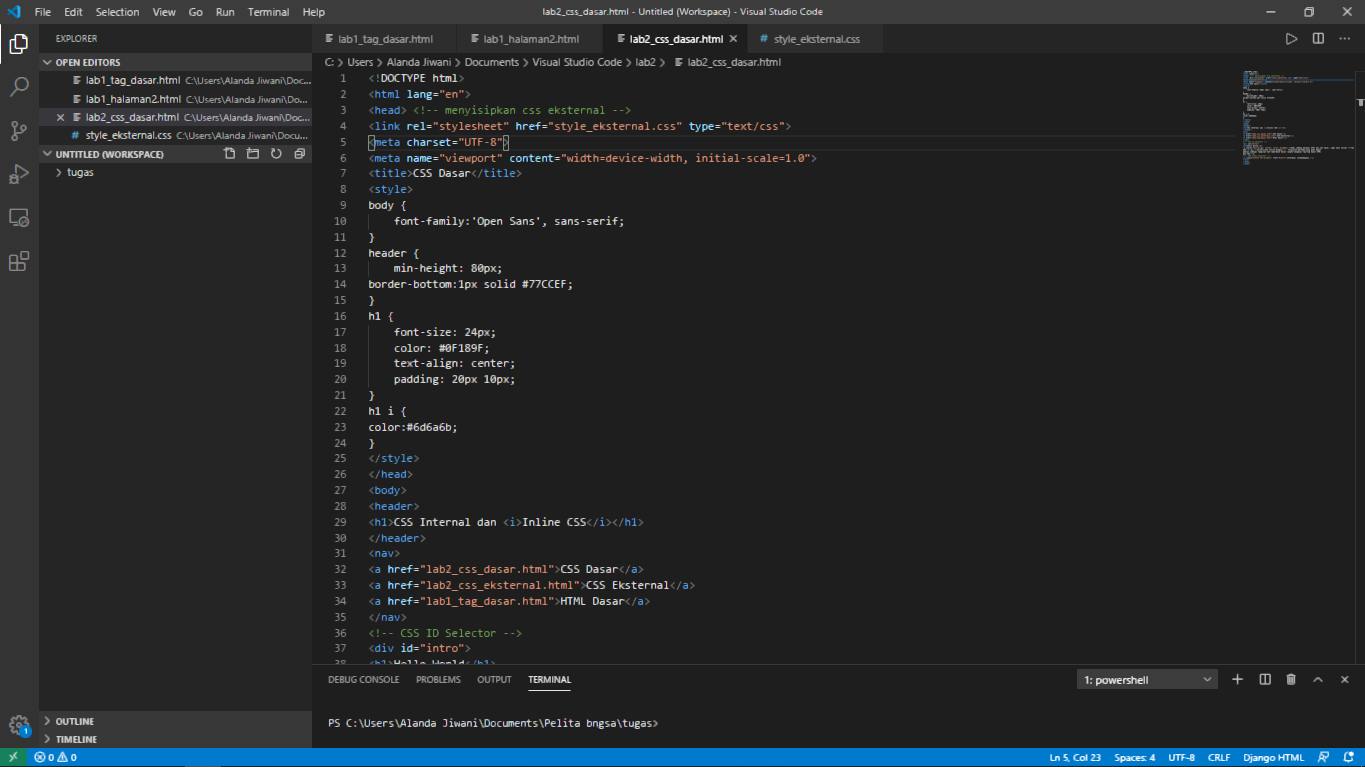Click the code minimap preview
The image size is (1365, 767).
[1298, 117]
